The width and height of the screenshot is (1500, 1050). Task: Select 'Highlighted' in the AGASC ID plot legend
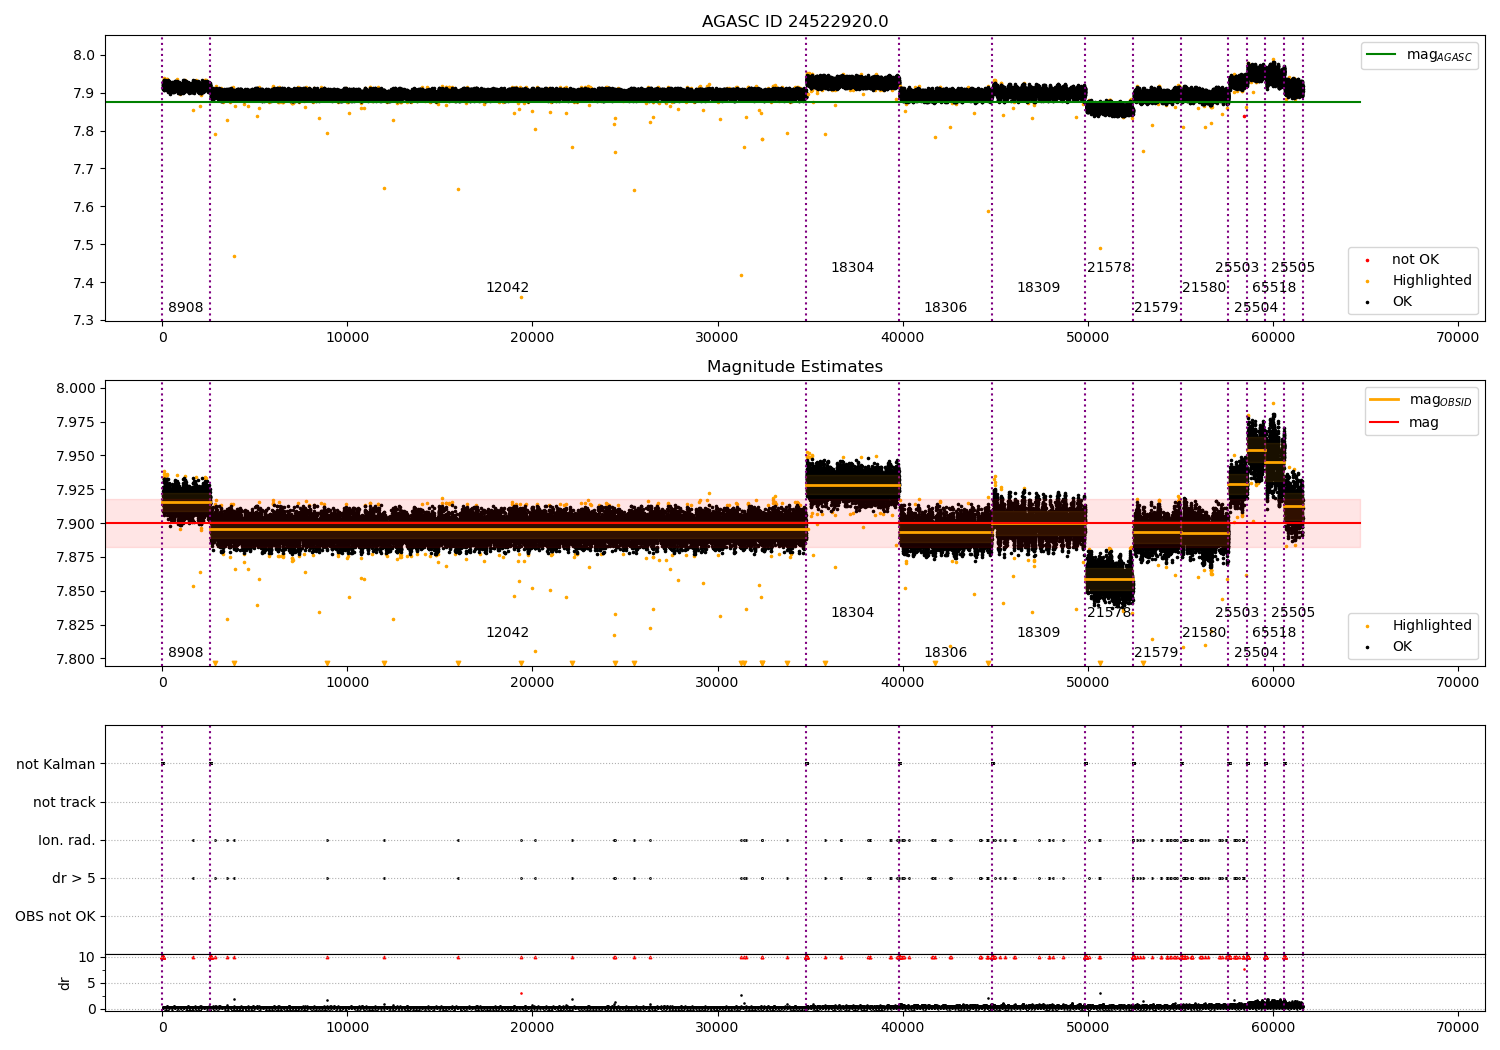(x=1432, y=281)
